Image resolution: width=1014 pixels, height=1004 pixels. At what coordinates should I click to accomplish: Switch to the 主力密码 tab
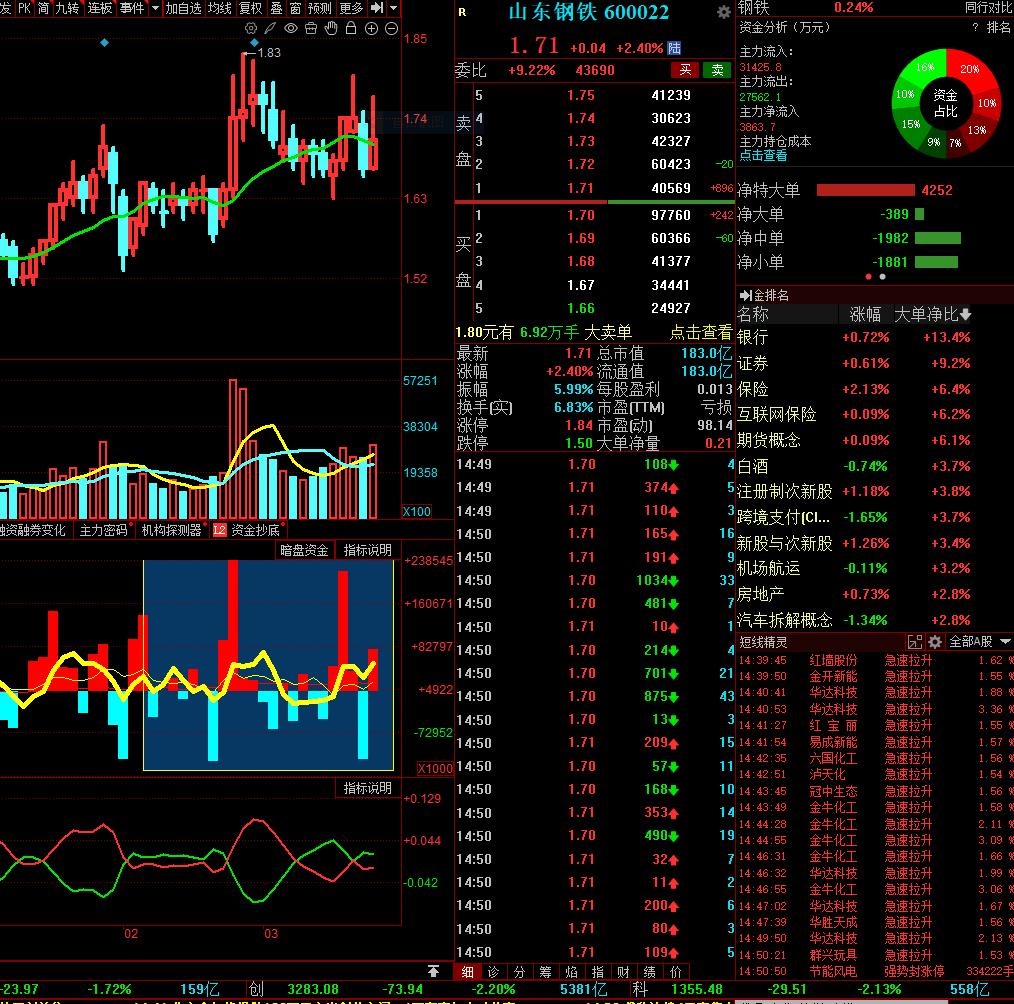(103, 530)
